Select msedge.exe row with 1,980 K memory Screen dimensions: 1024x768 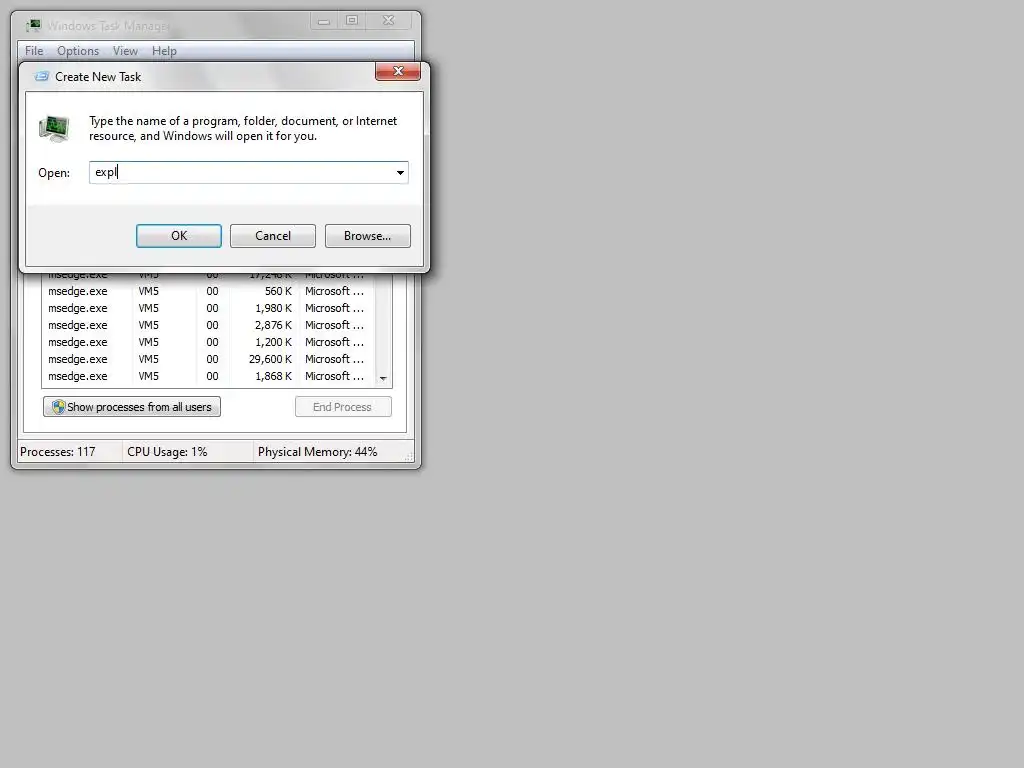click(209, 308)
